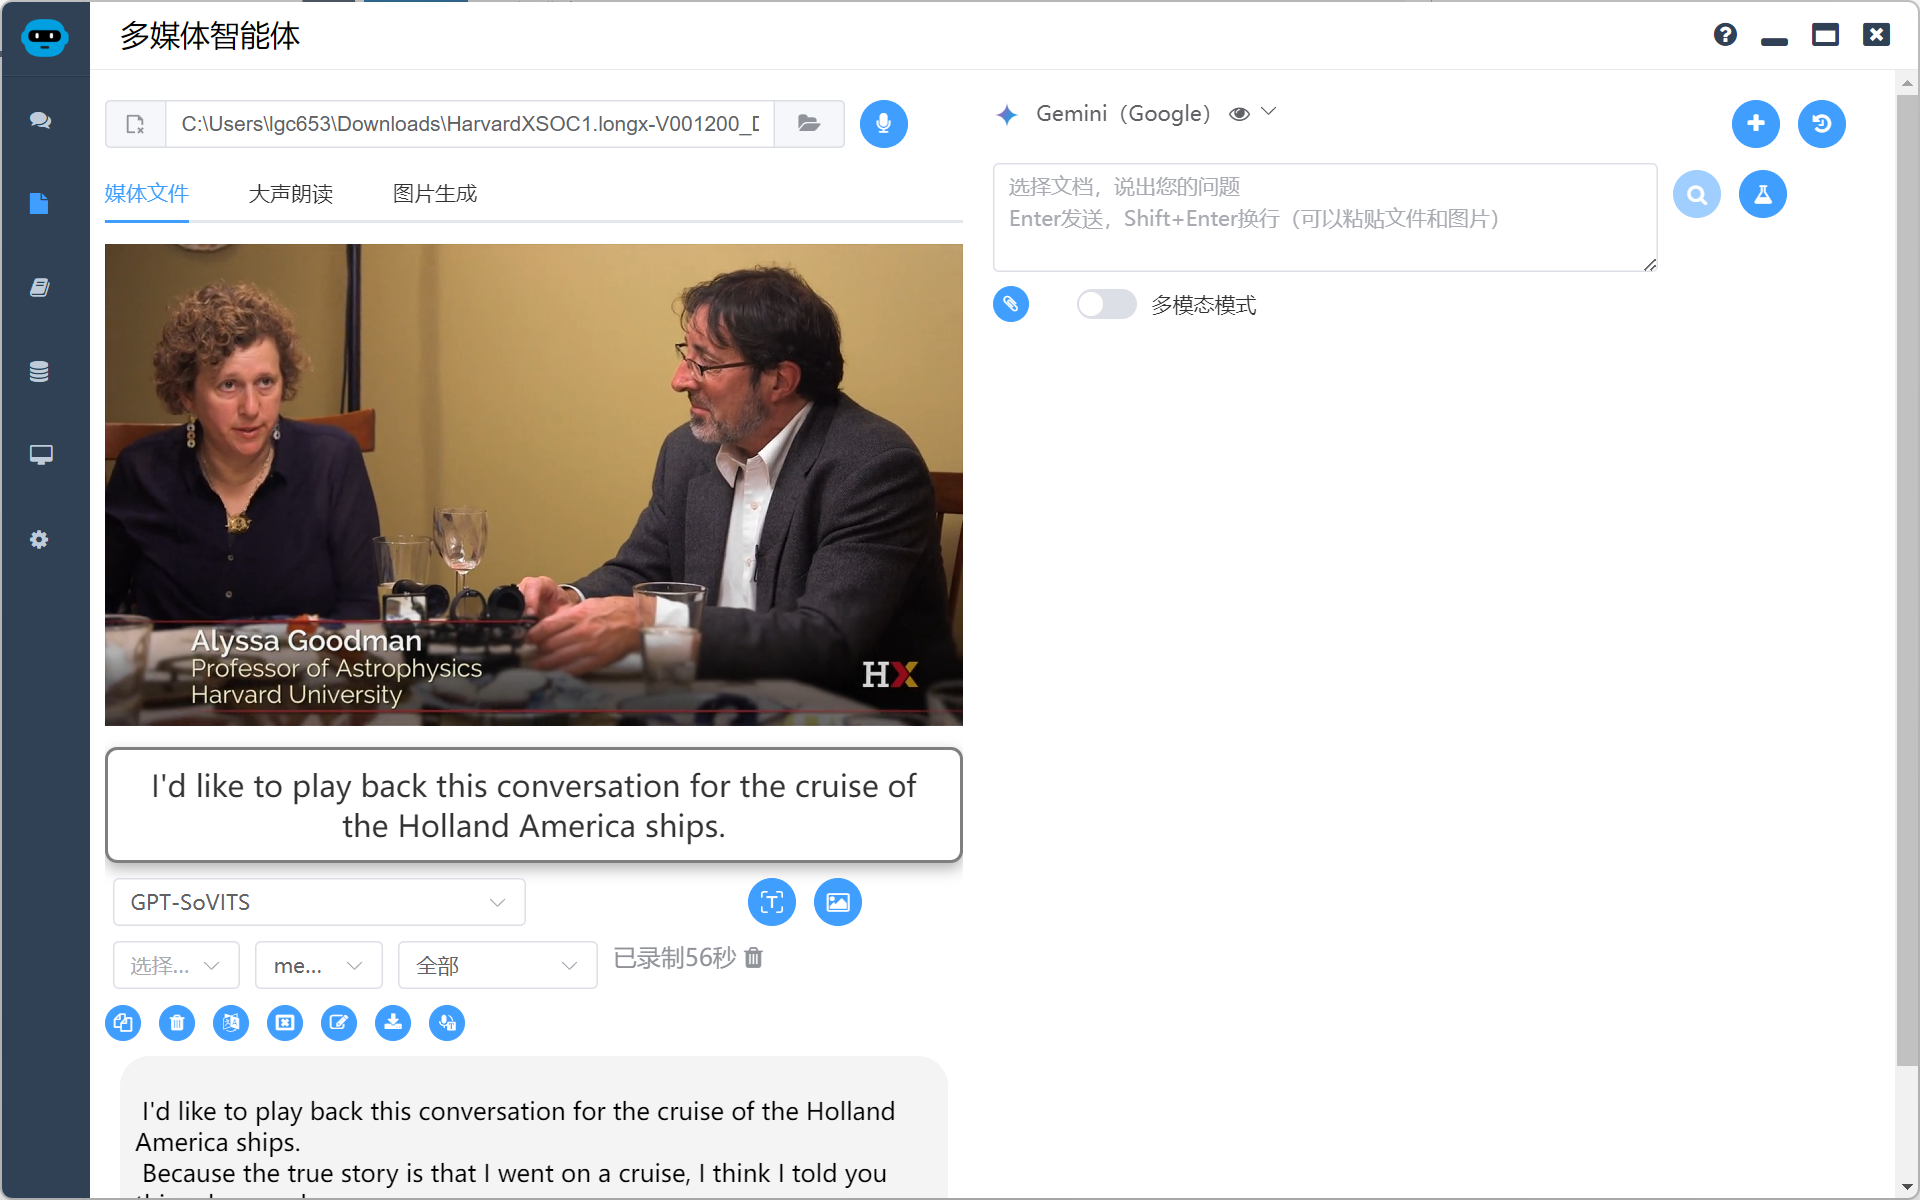Switch to the 图片生成 tab

click(x=434, y=193)
